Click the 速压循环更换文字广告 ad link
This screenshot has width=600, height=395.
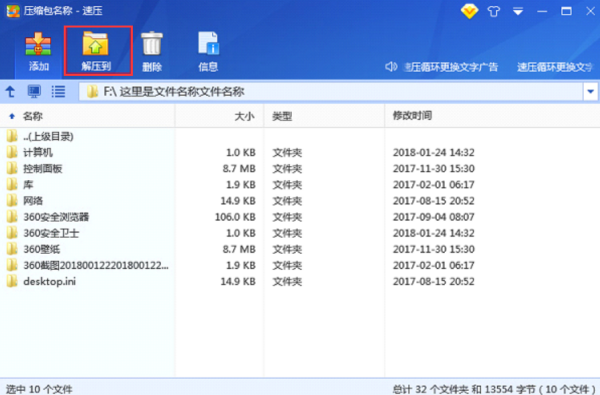(x=451, y=67)
